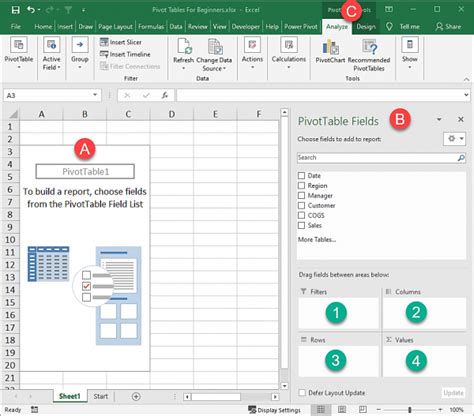This screenshot has height=416, width=474.
Task: Open PivotTable Fields pane options arrow
Action: (x=439, y=119)
